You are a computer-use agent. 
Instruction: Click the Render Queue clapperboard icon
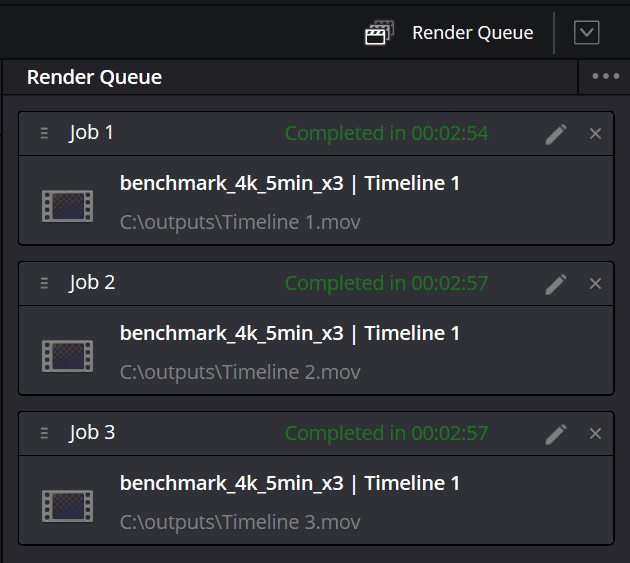click(378, 33)
